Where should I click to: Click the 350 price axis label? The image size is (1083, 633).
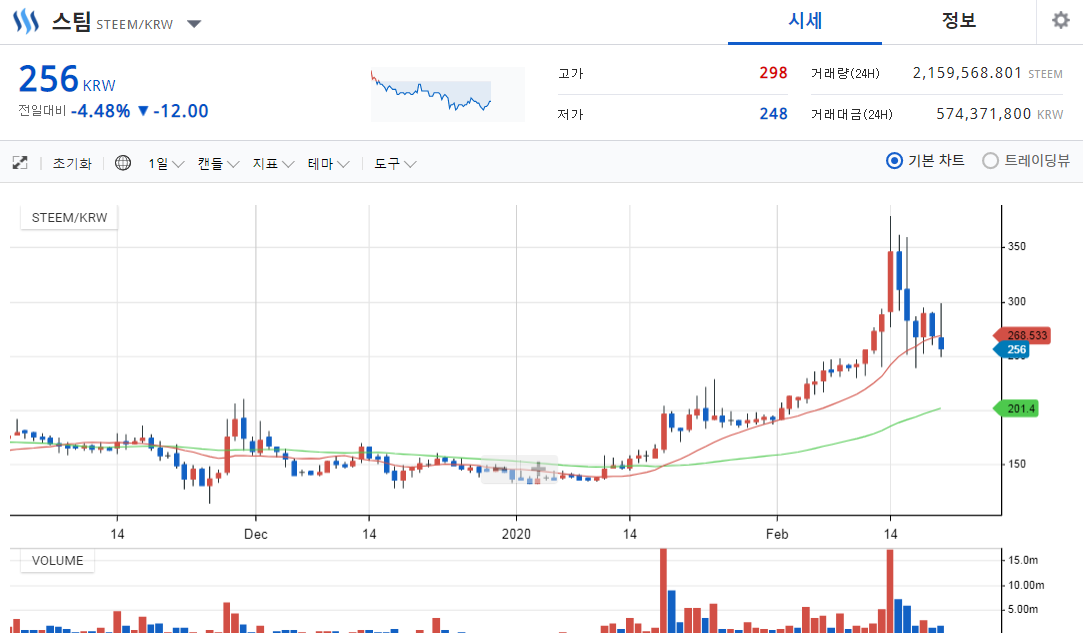[1017, 247]
